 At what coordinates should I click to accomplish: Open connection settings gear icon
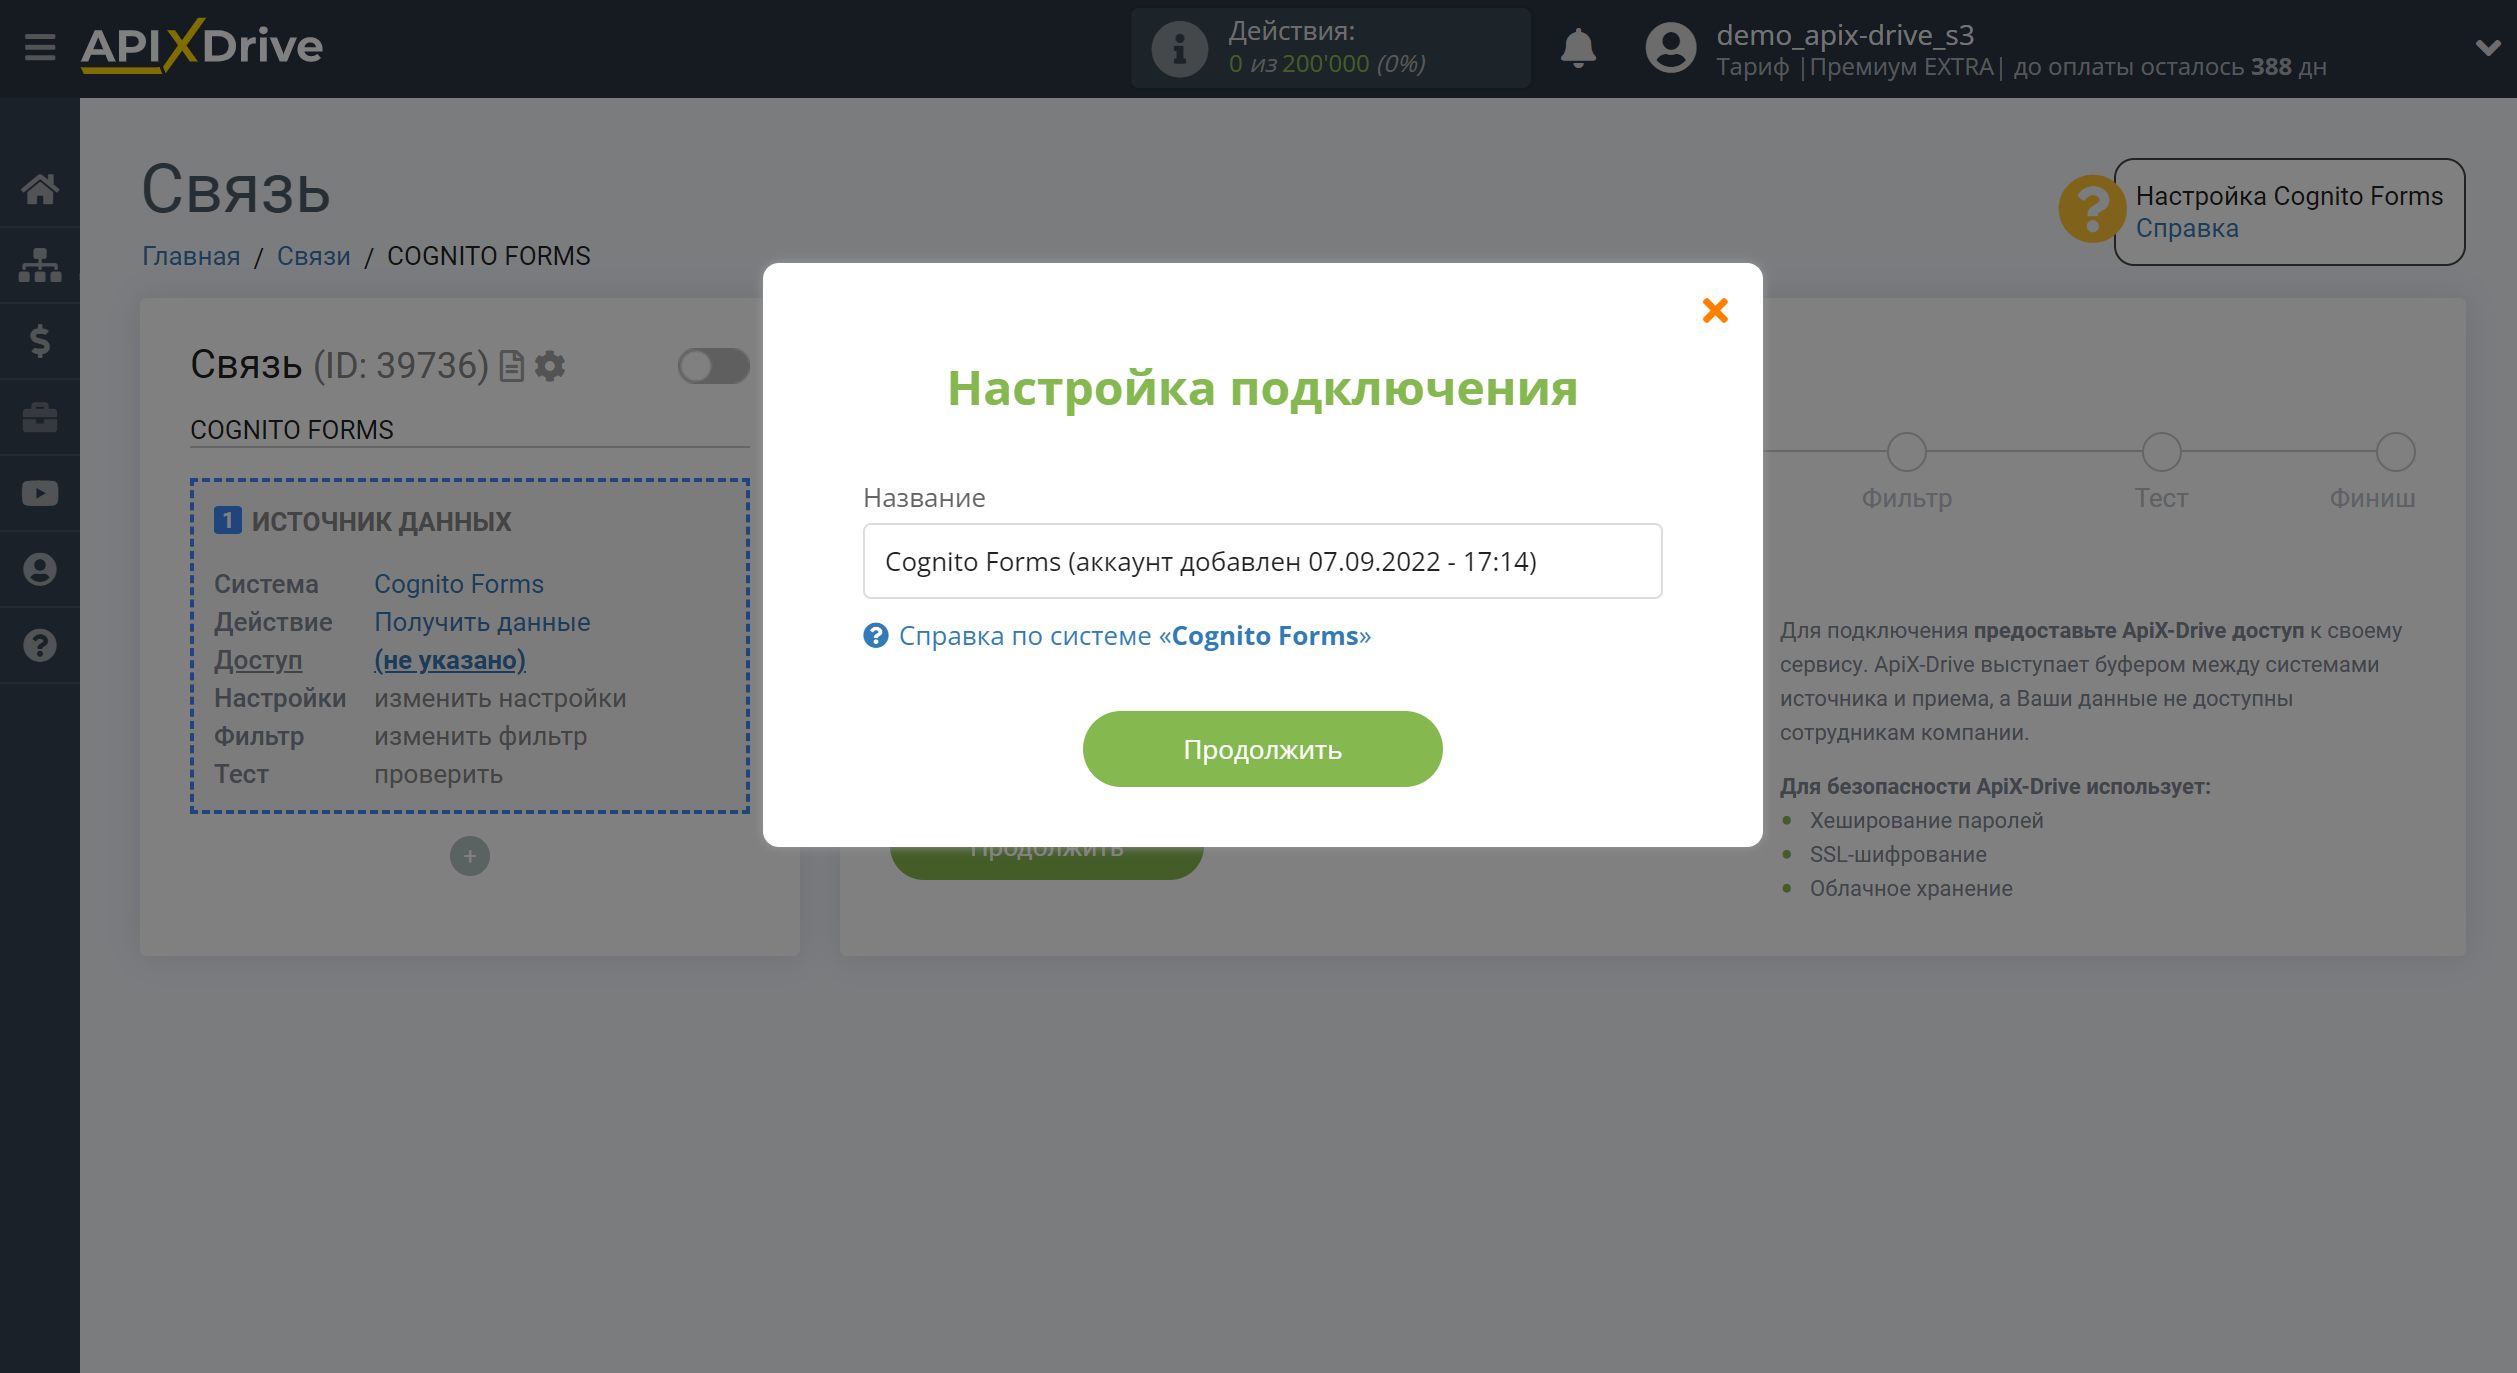[x=550, y=366]
